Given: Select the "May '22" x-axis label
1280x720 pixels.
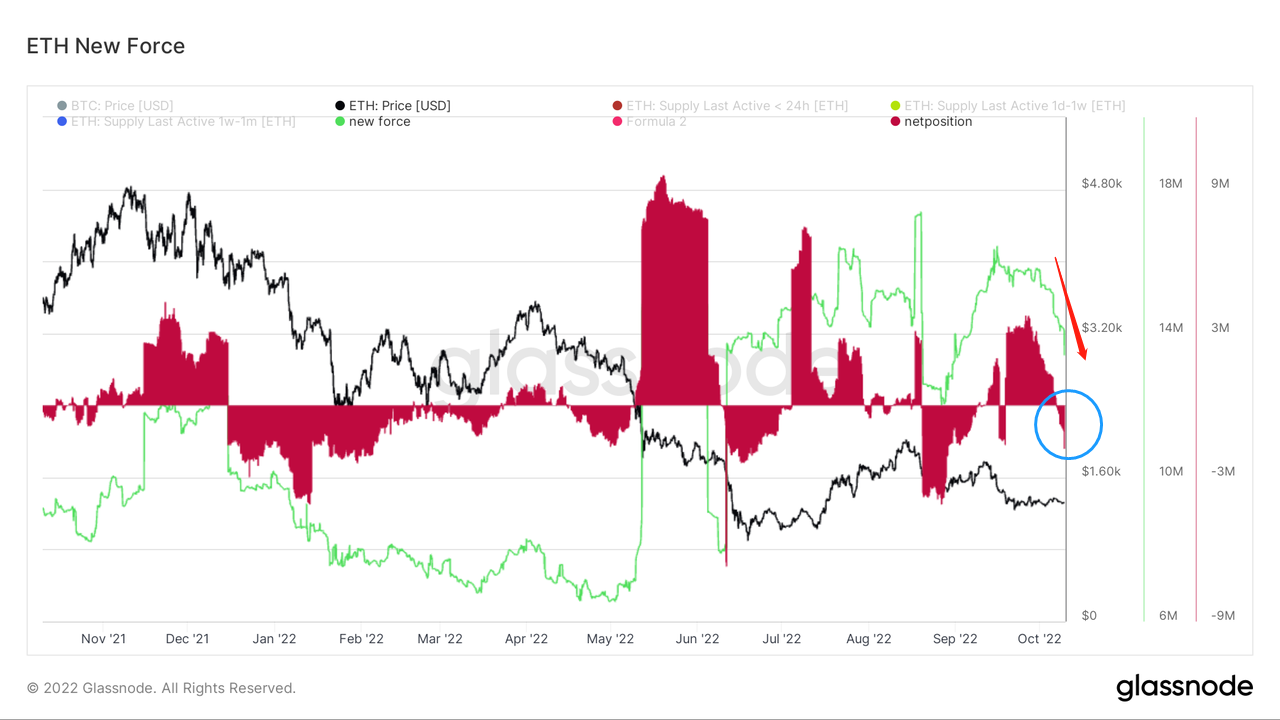Looking at the screenshot, I should (610, 638).
